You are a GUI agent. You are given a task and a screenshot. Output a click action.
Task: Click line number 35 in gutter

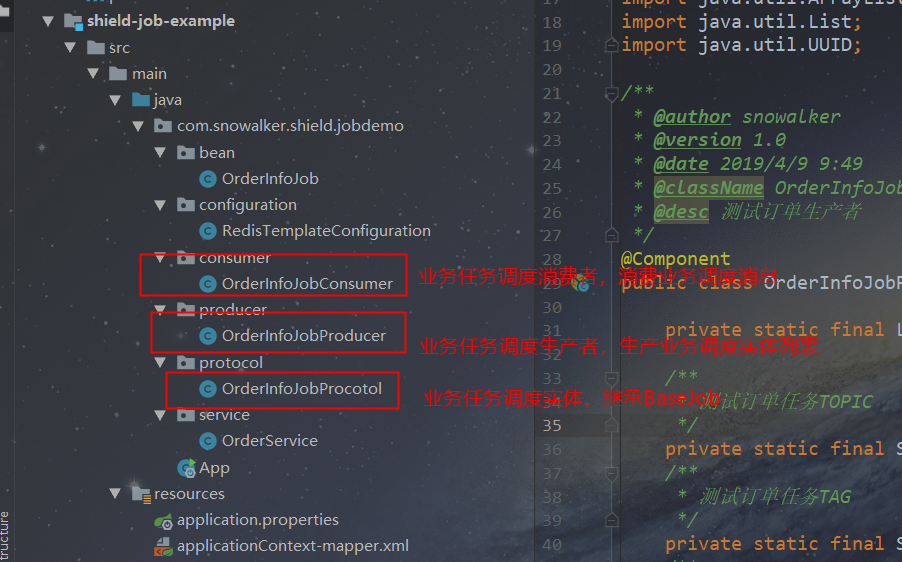[x=552, y=426]
